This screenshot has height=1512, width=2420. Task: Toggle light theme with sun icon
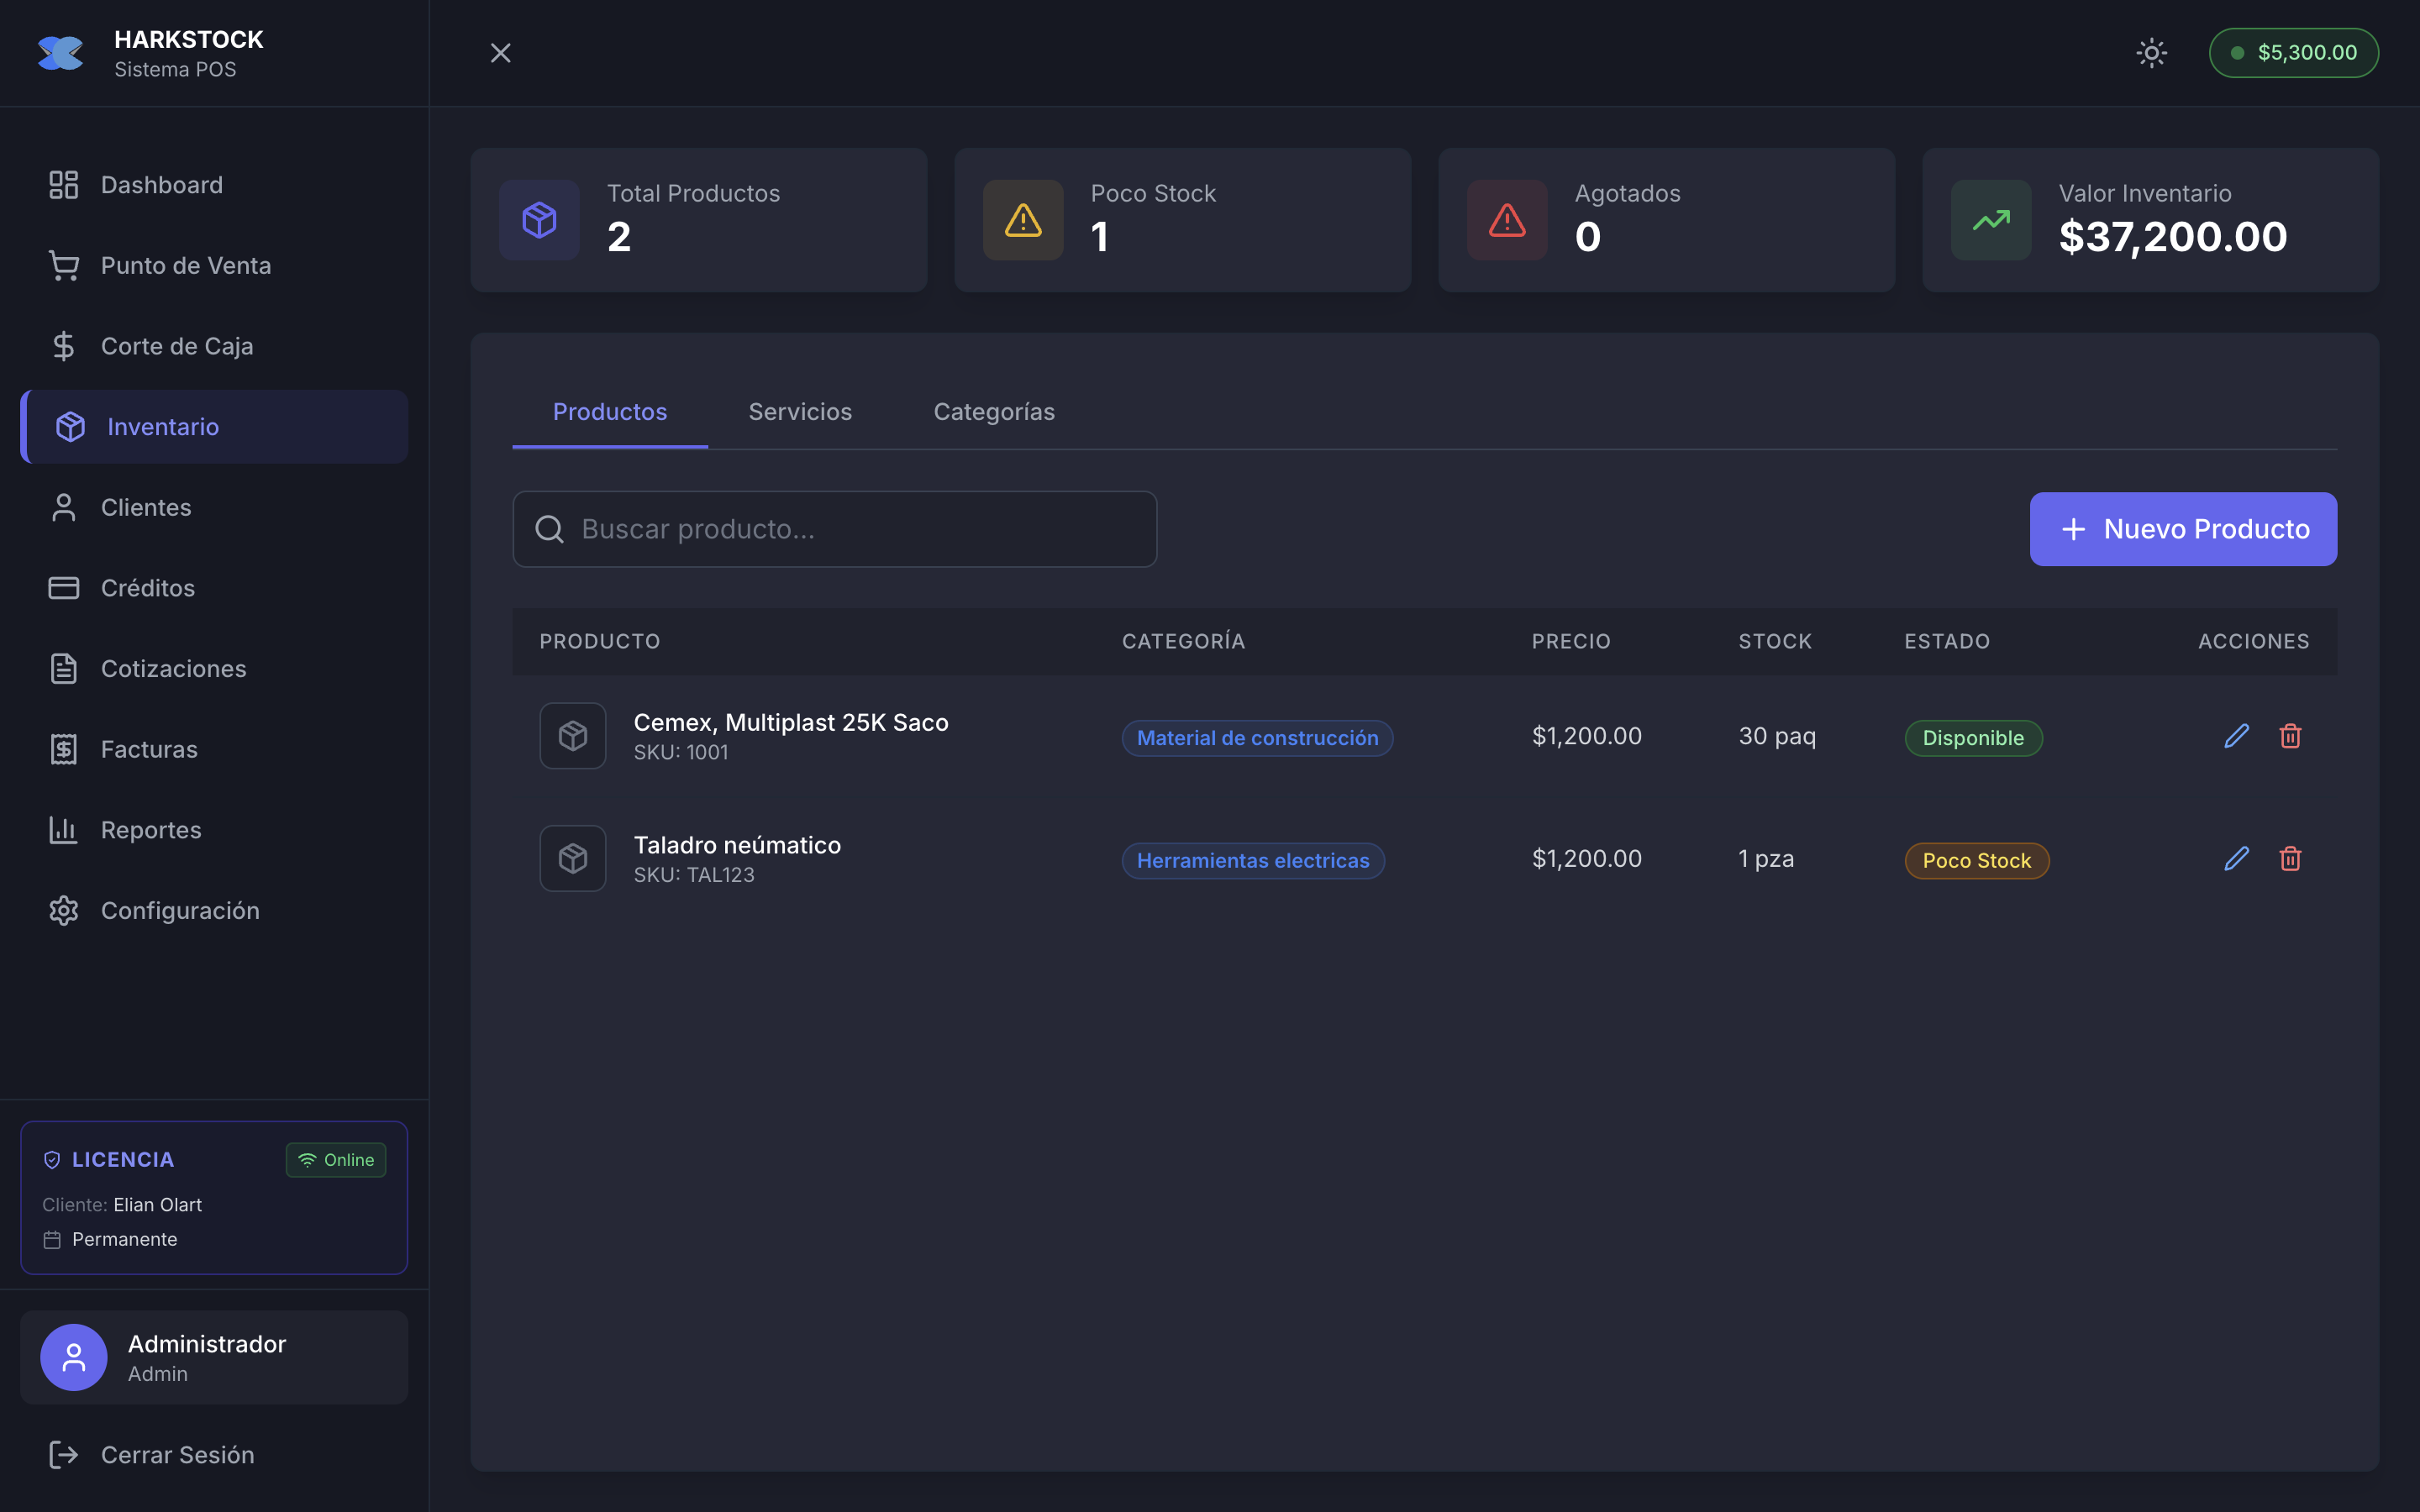[x=2151, y=53]
